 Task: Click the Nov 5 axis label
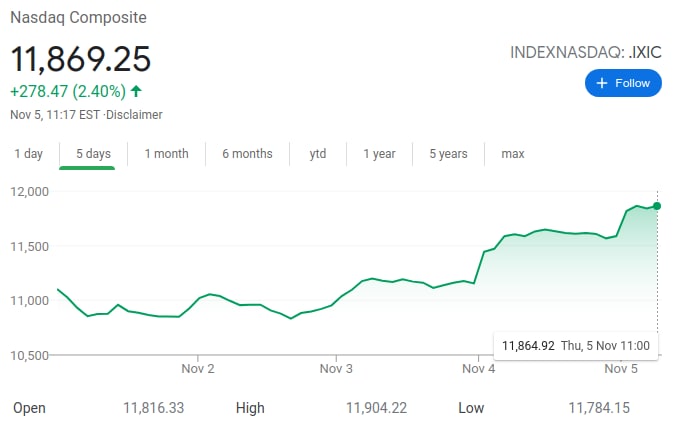(621, 369)
